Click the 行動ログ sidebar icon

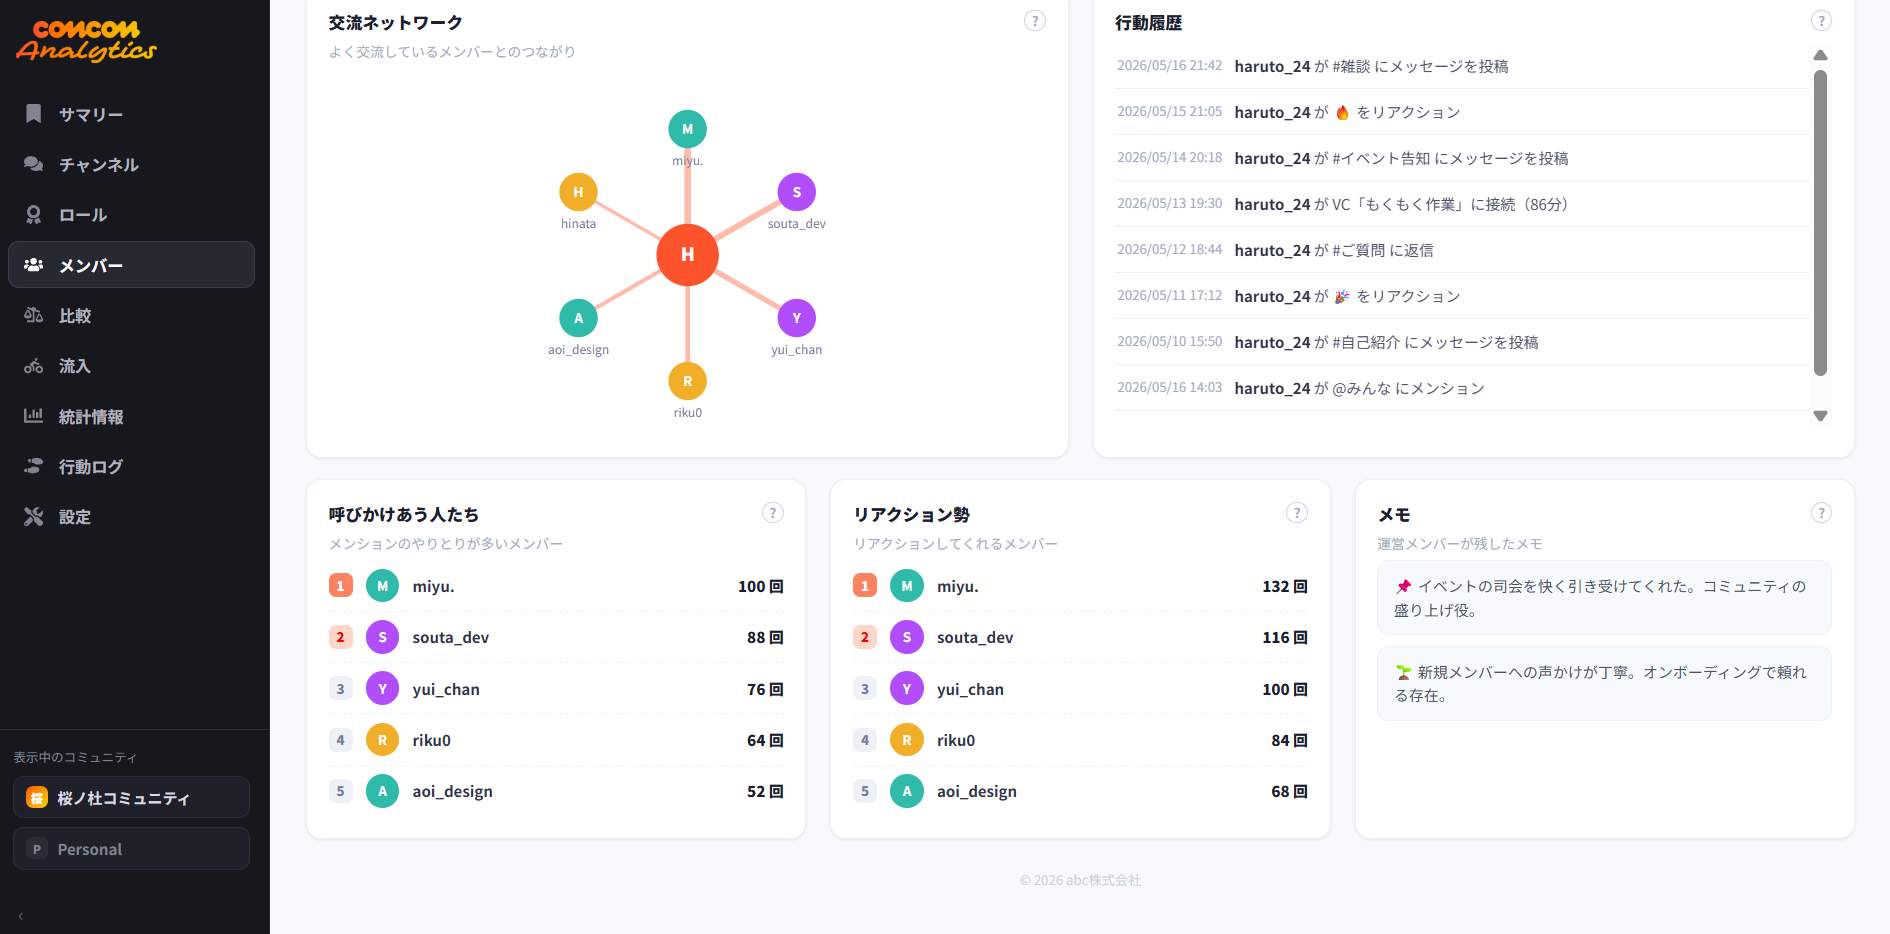click(x=33, y=466)
